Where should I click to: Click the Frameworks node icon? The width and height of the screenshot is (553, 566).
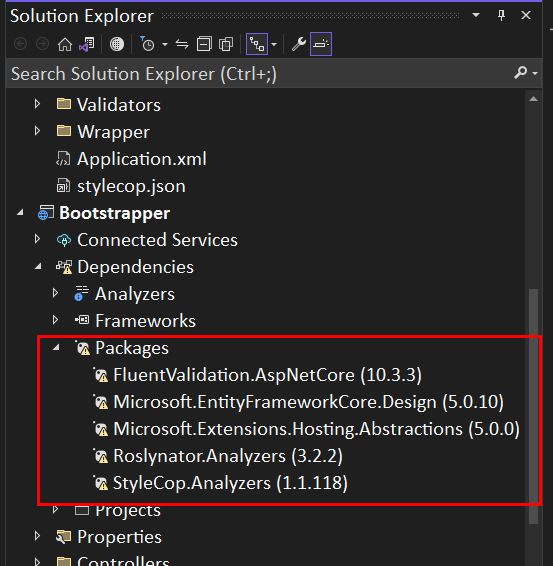coord(82,320)
